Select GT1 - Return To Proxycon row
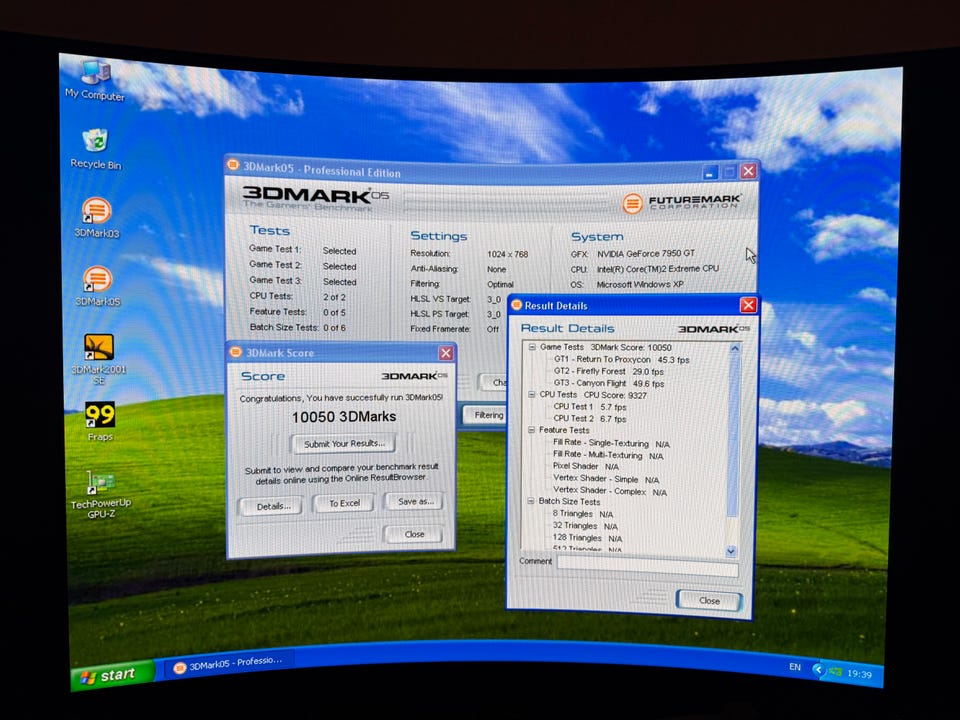Screen dimensions: 960x720 click(621, 359)
